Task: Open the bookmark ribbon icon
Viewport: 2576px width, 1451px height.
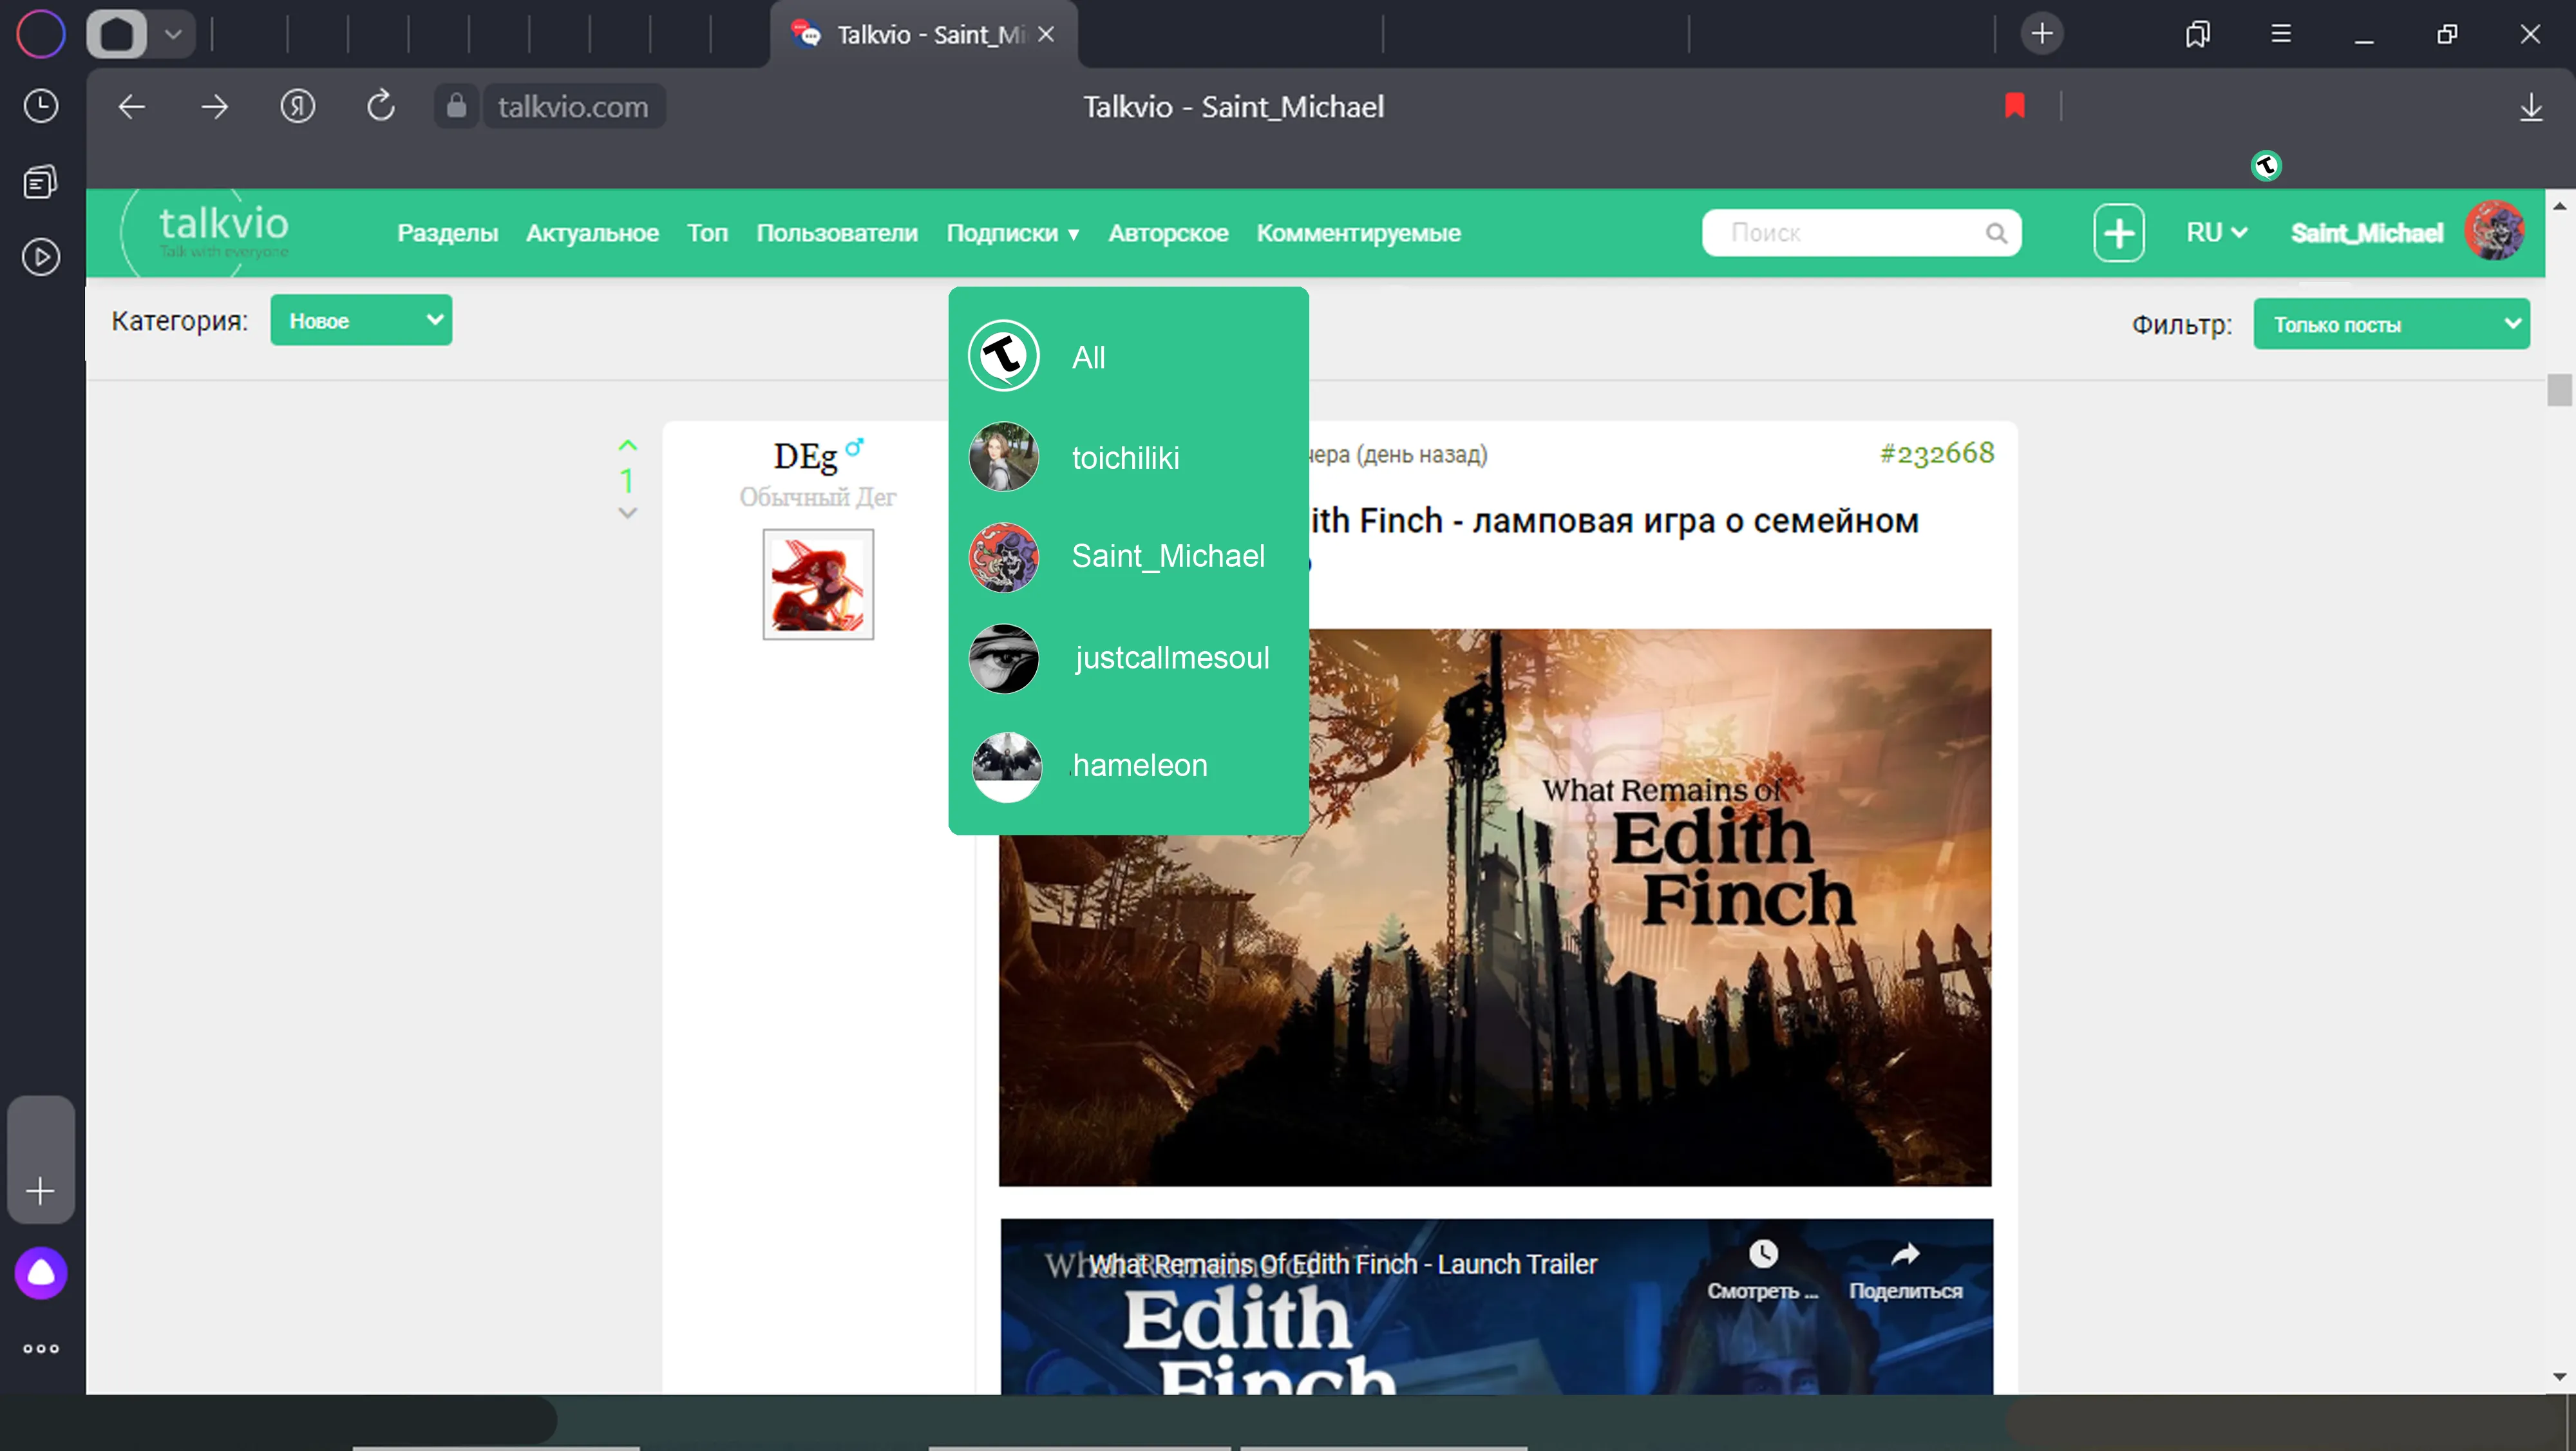Action: point(2014,106)
